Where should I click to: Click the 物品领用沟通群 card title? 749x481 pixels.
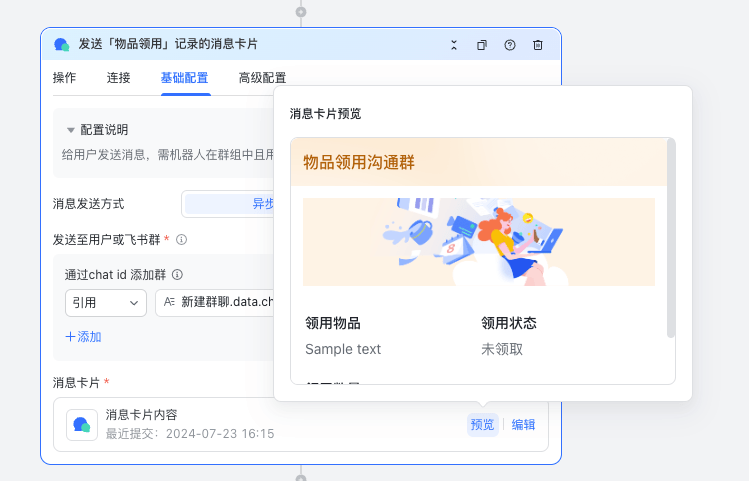coord(359,162)
